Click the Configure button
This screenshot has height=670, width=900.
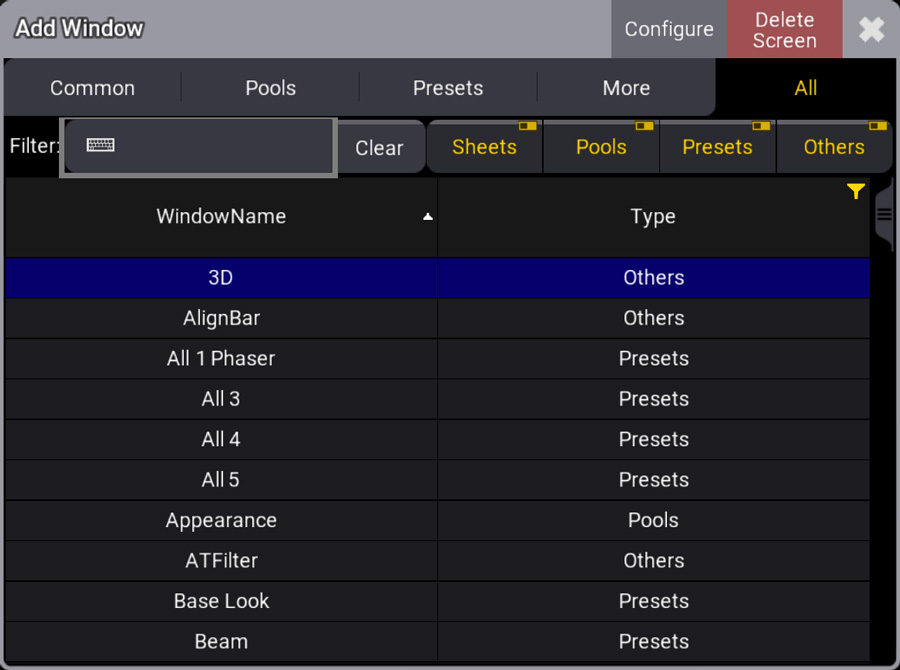(669, 29)
